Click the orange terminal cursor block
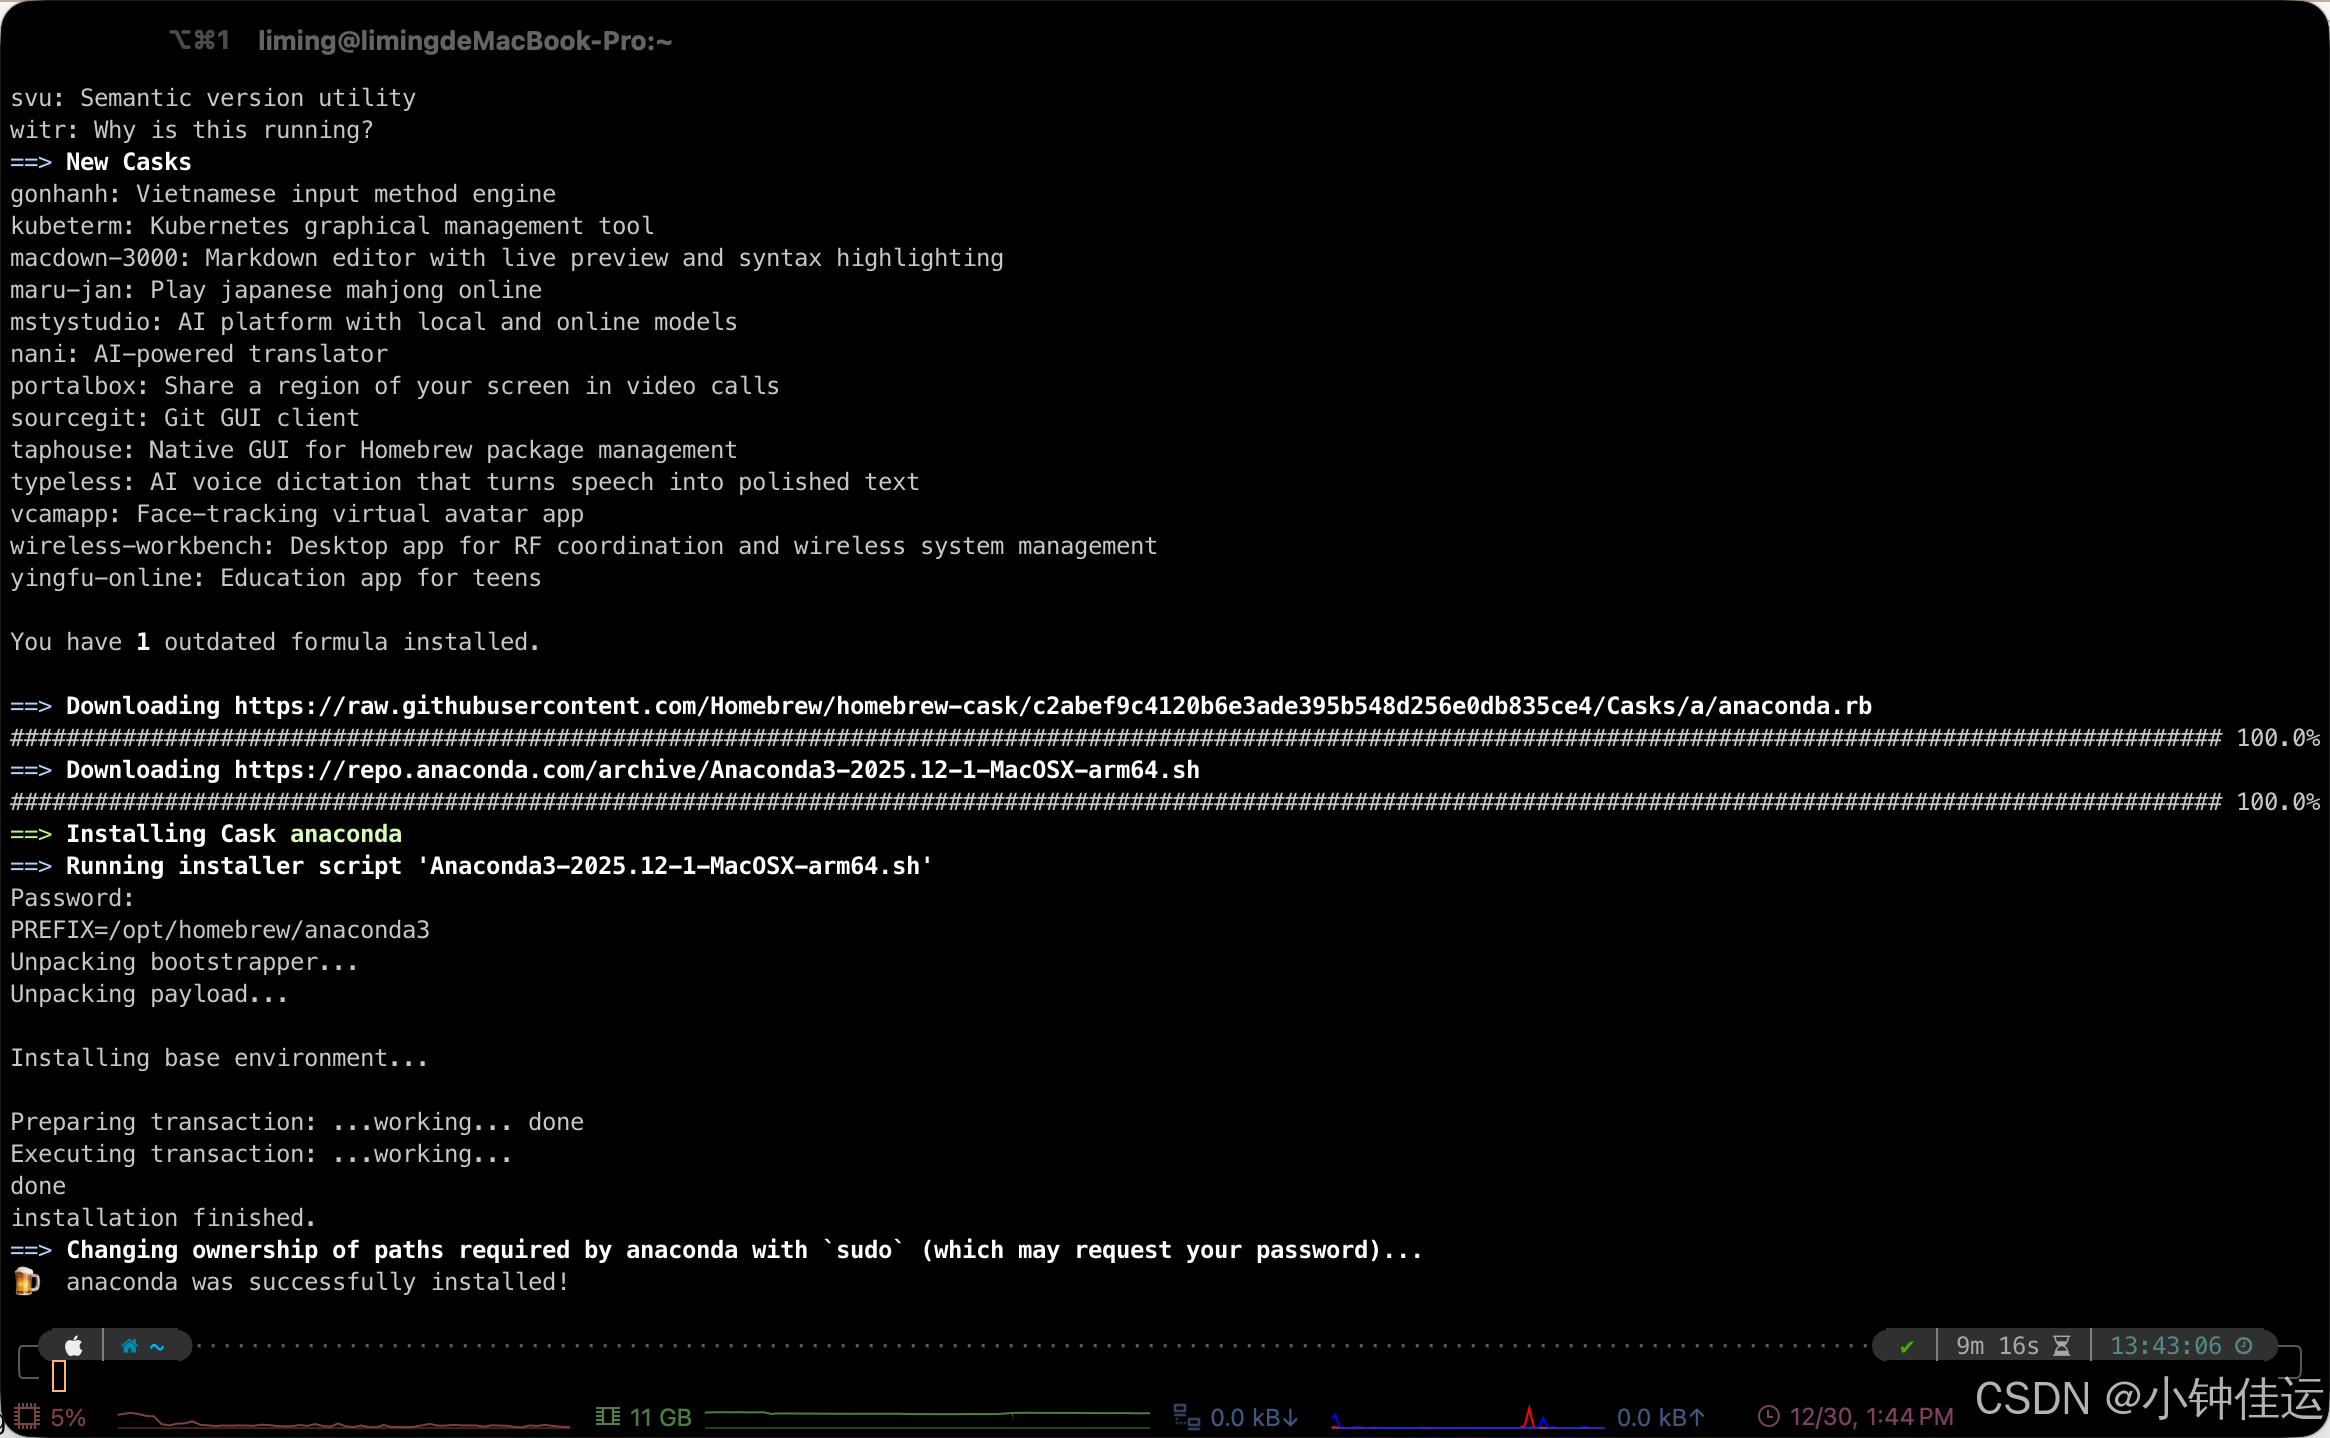 point(59,1376)
